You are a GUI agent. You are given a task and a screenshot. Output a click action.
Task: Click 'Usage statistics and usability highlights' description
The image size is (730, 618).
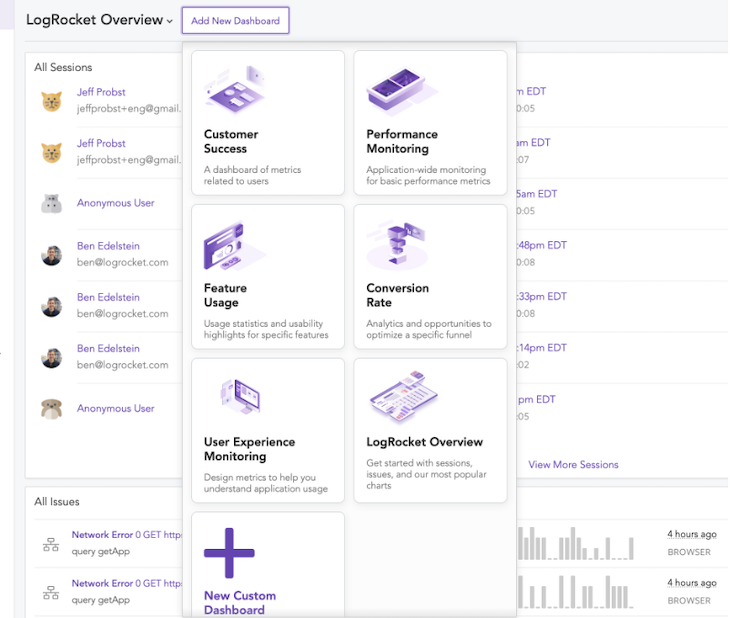point(266,329)
